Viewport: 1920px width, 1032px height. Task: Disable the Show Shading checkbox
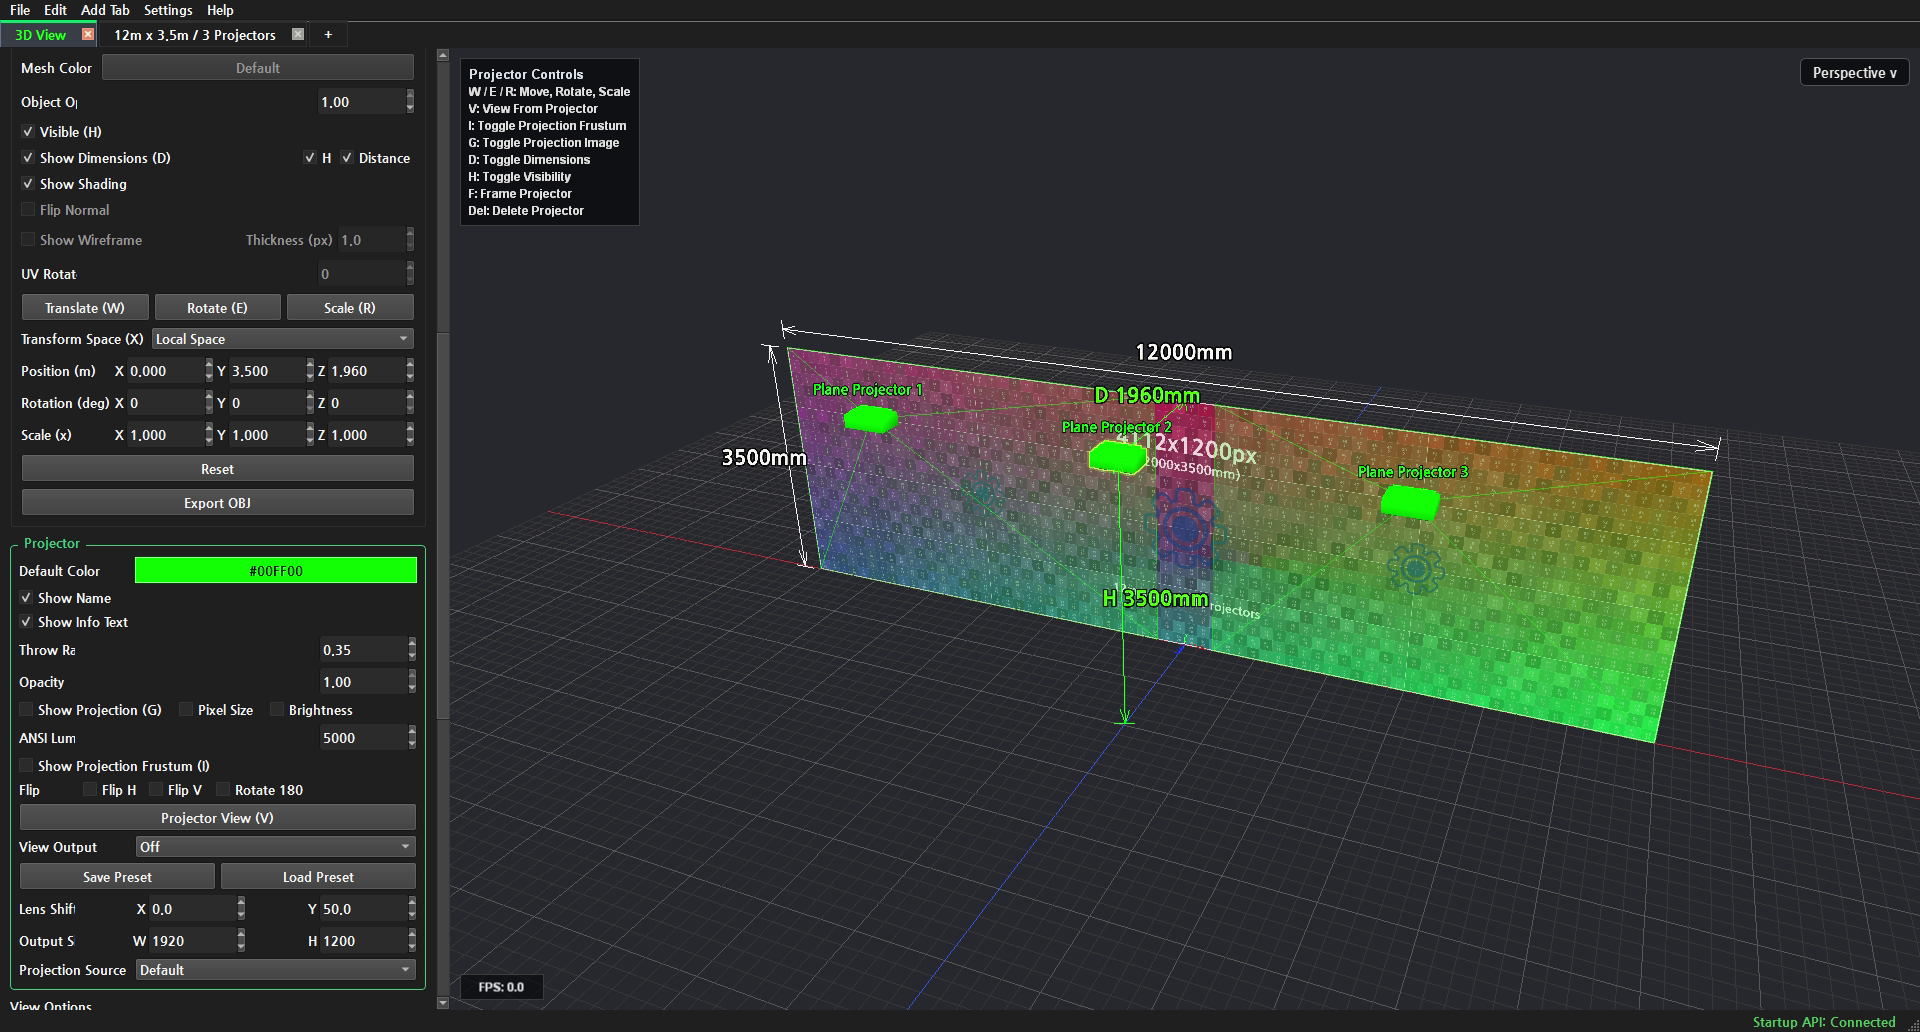[x=28, y=184]
